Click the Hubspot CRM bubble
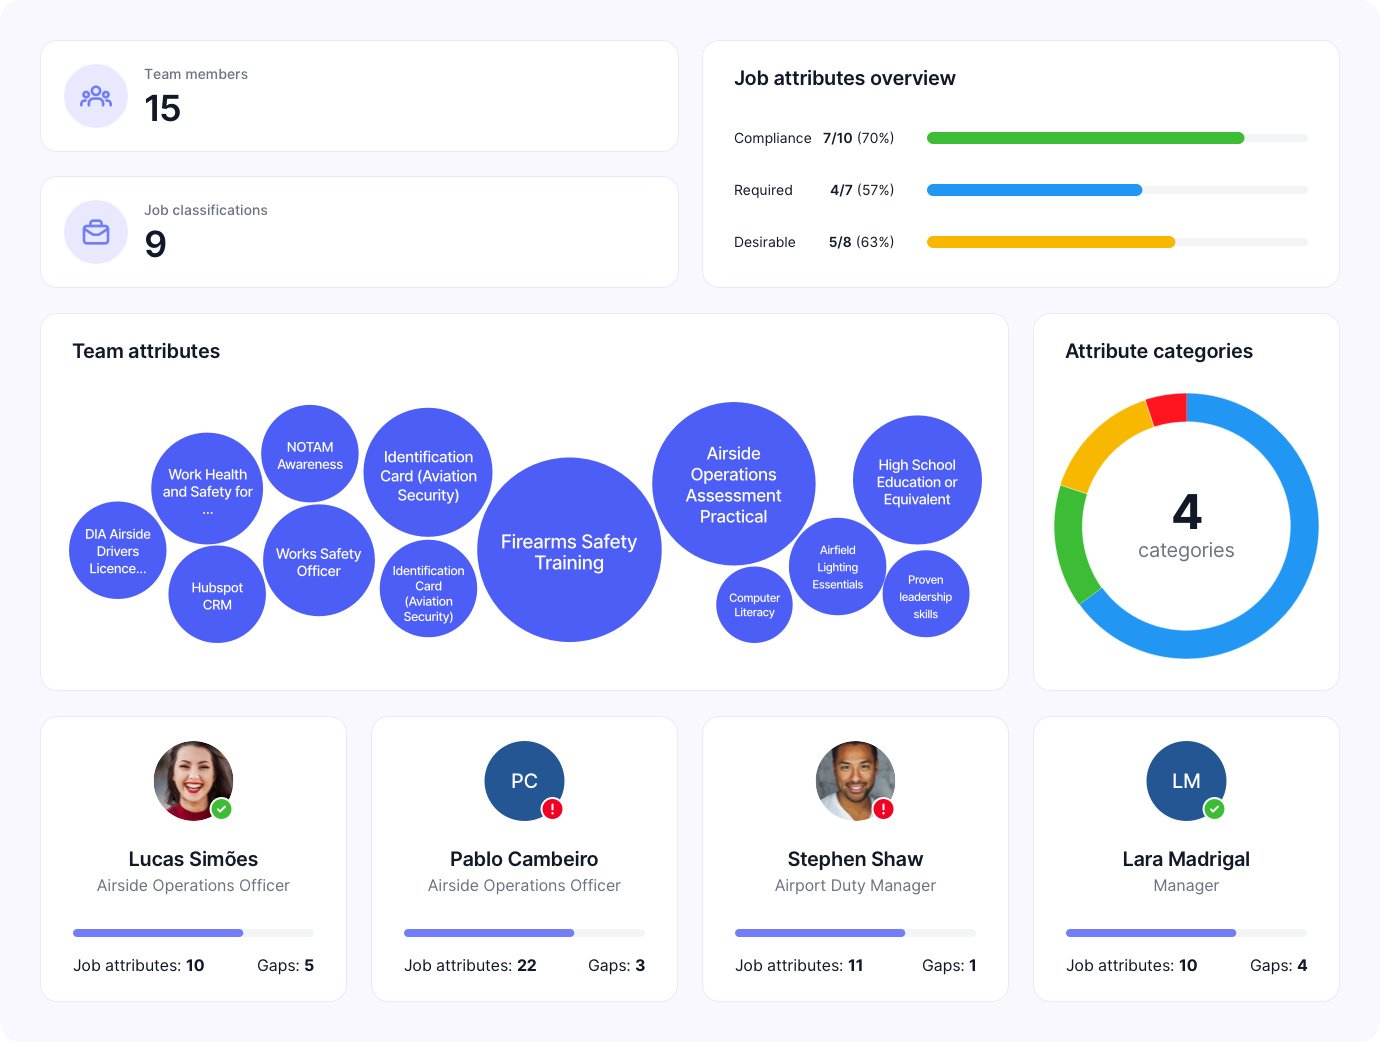This screenshot has height=1042, width=1380. [x=217, y=595]
